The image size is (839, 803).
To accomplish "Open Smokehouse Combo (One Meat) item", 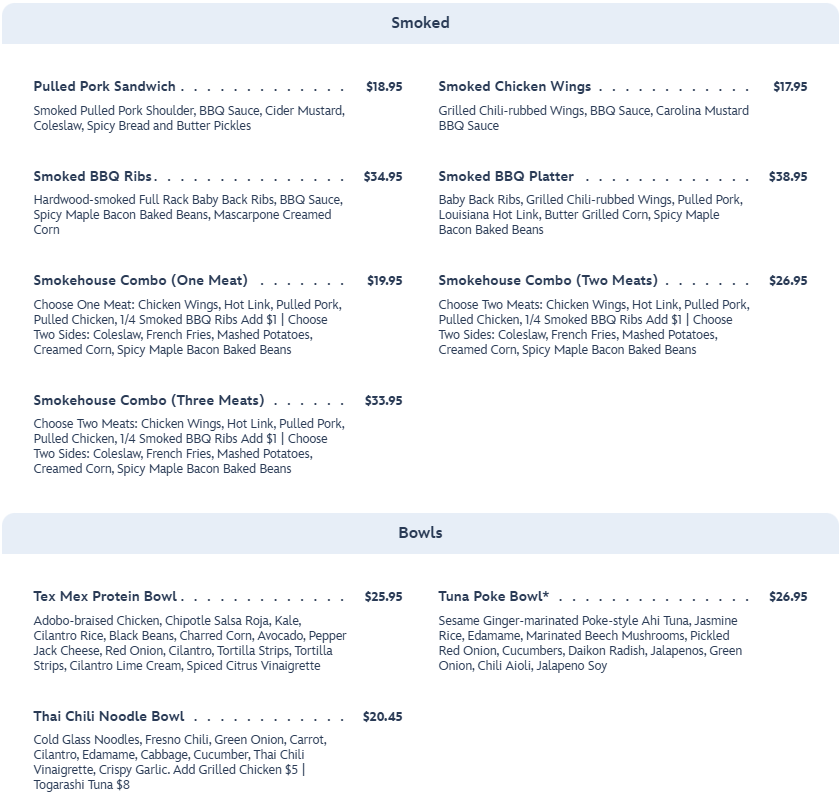I will 140,281.
